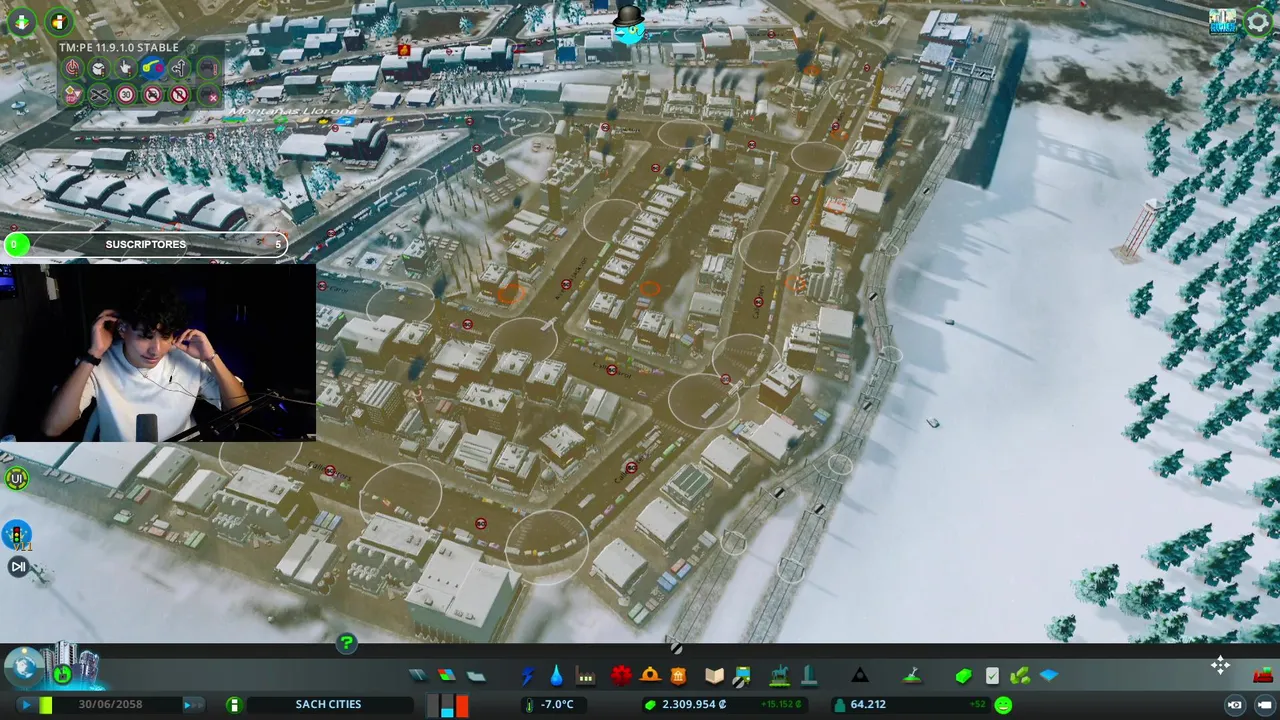The height and width of the screenshot is (720, 1280).
Task: Open the Education book menu
Action: coord(714,676)
